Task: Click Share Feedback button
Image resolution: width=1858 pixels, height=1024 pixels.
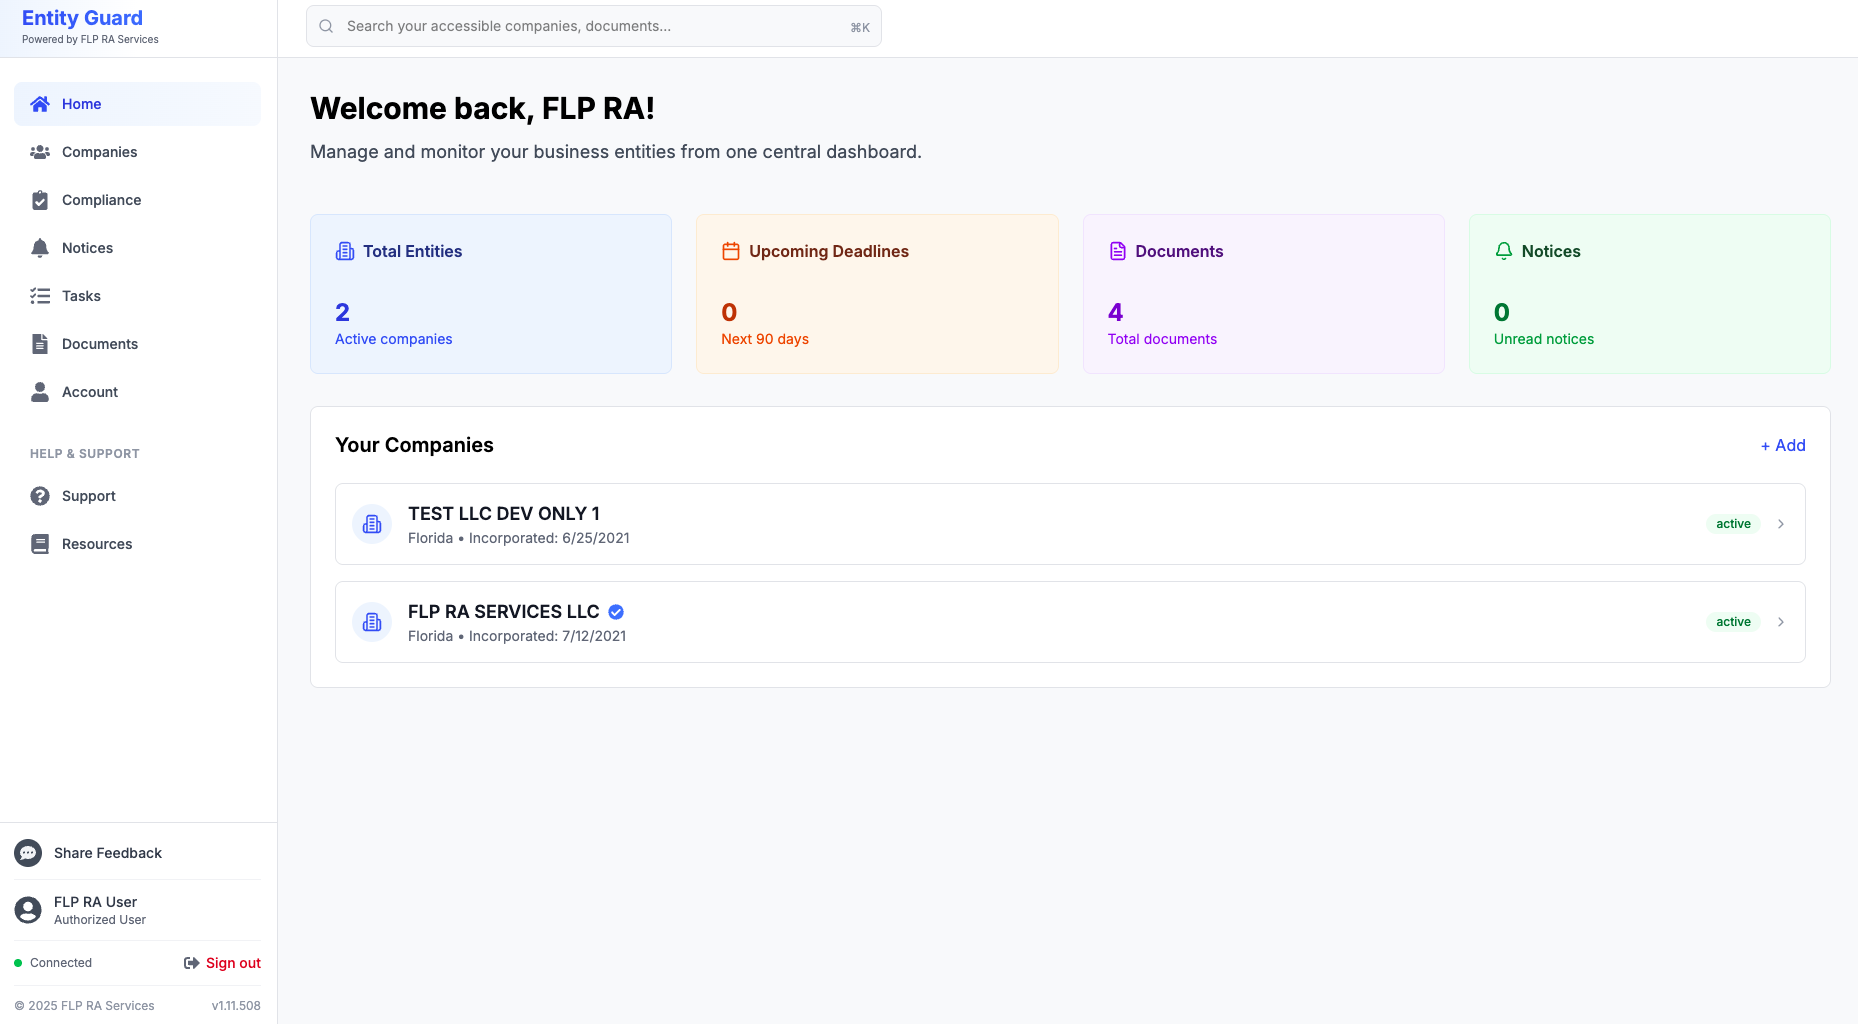Action: [138, 853]
